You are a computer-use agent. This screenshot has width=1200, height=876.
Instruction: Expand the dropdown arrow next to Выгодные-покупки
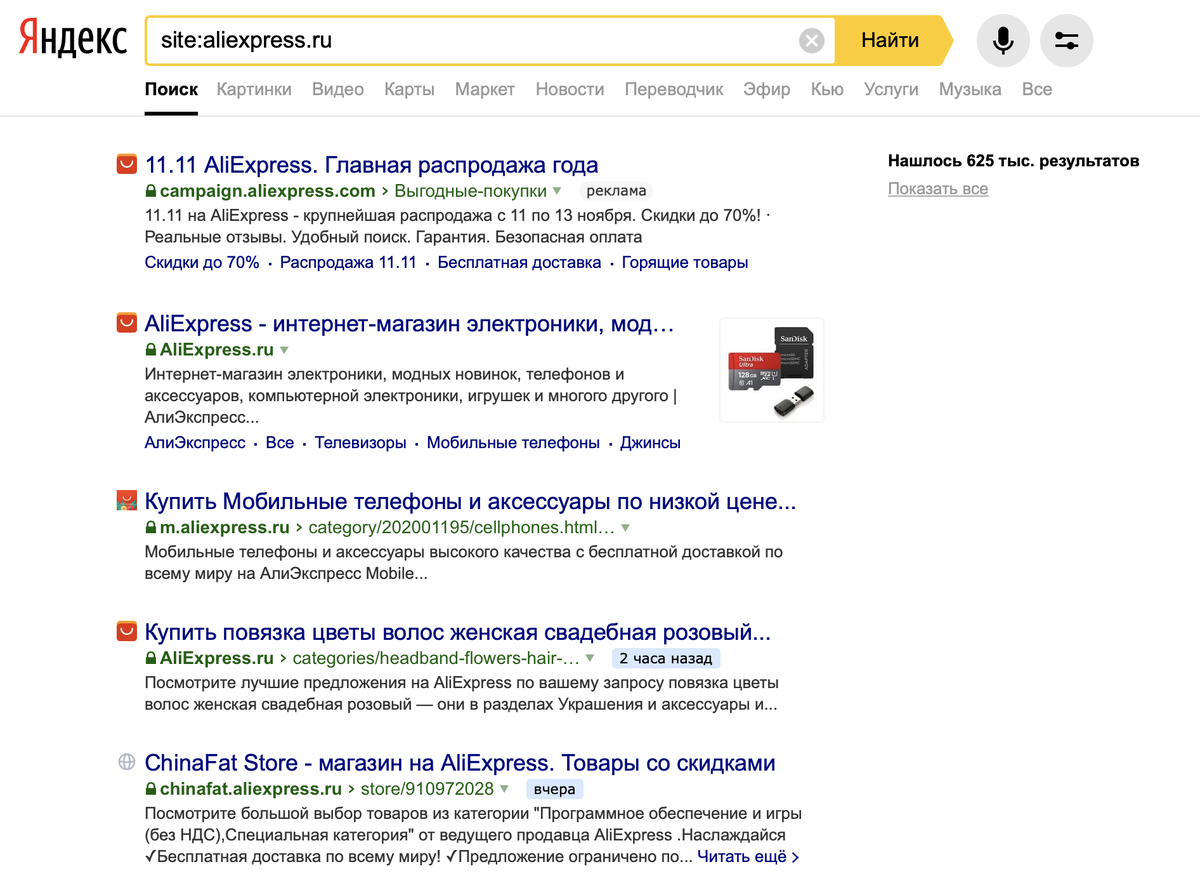(558, 191)
